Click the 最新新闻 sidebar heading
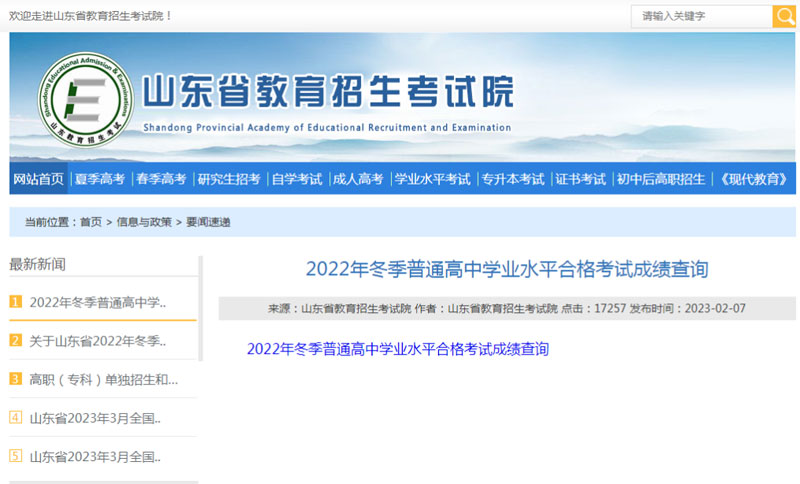800x484 pixels. pos(37,264)
